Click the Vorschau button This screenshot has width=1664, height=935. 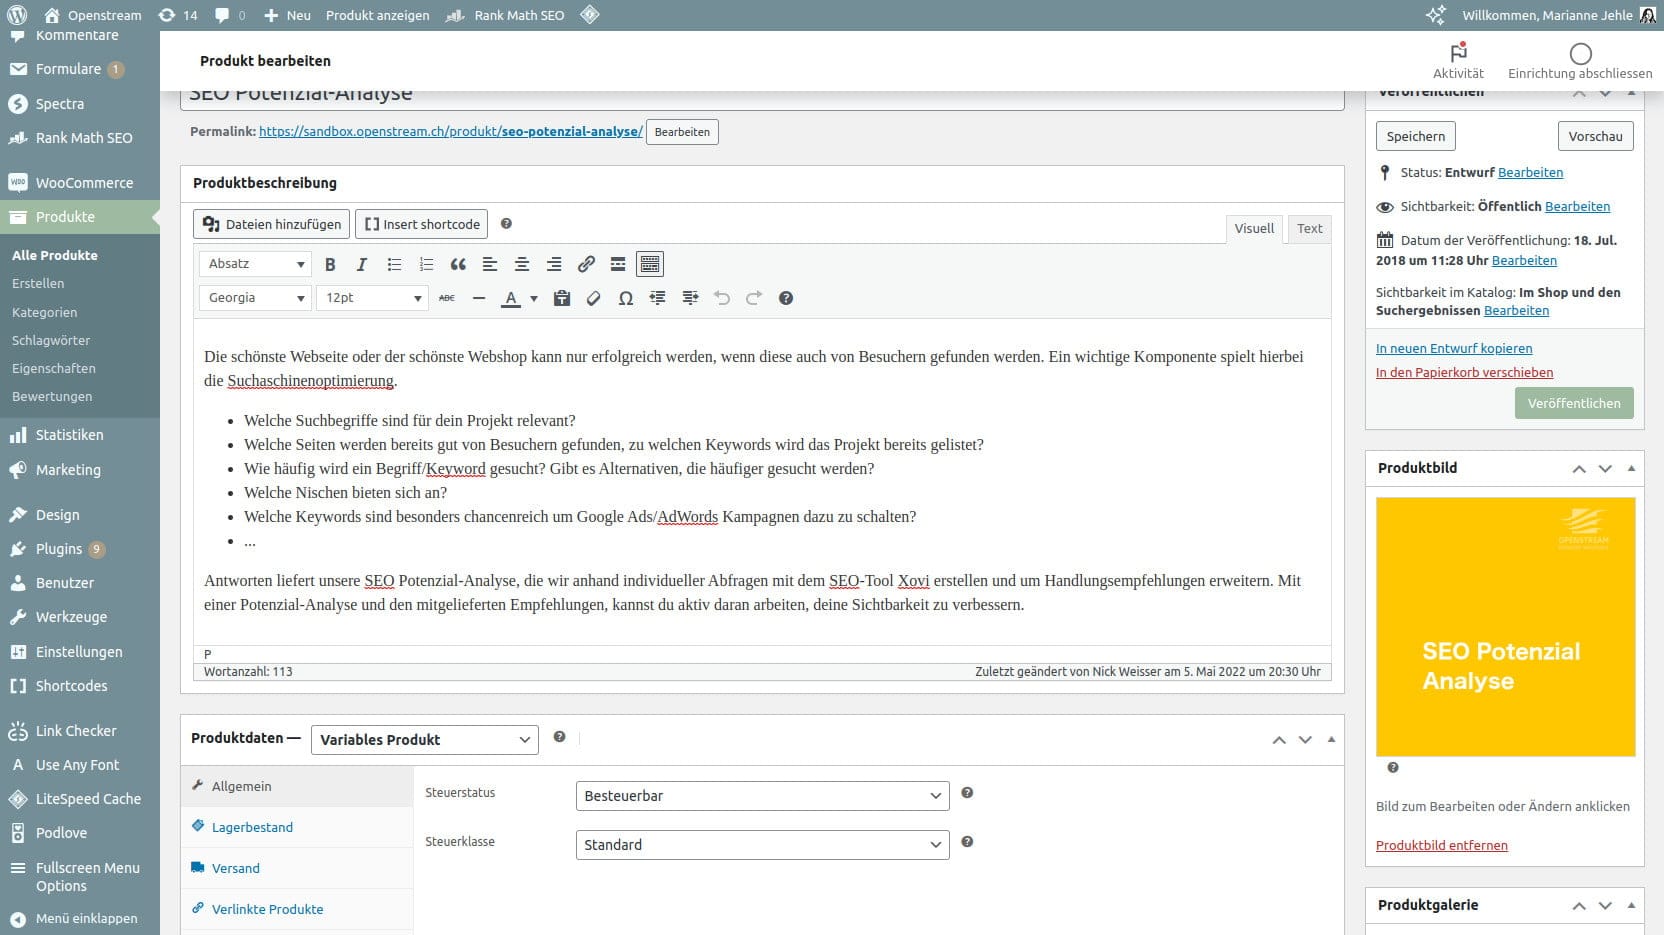pos(1595,136)
